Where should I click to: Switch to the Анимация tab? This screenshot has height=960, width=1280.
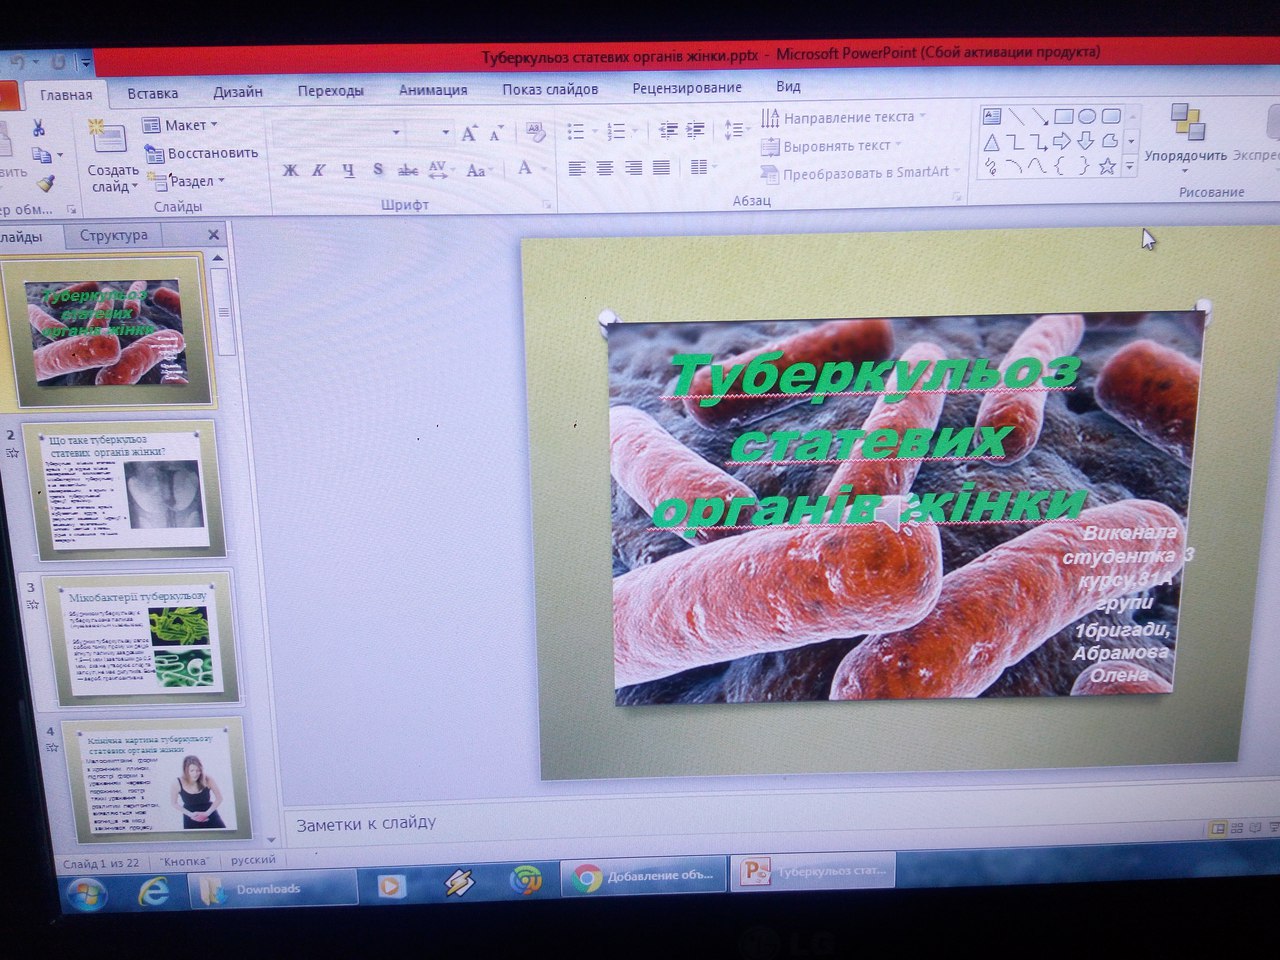(433, 90)
